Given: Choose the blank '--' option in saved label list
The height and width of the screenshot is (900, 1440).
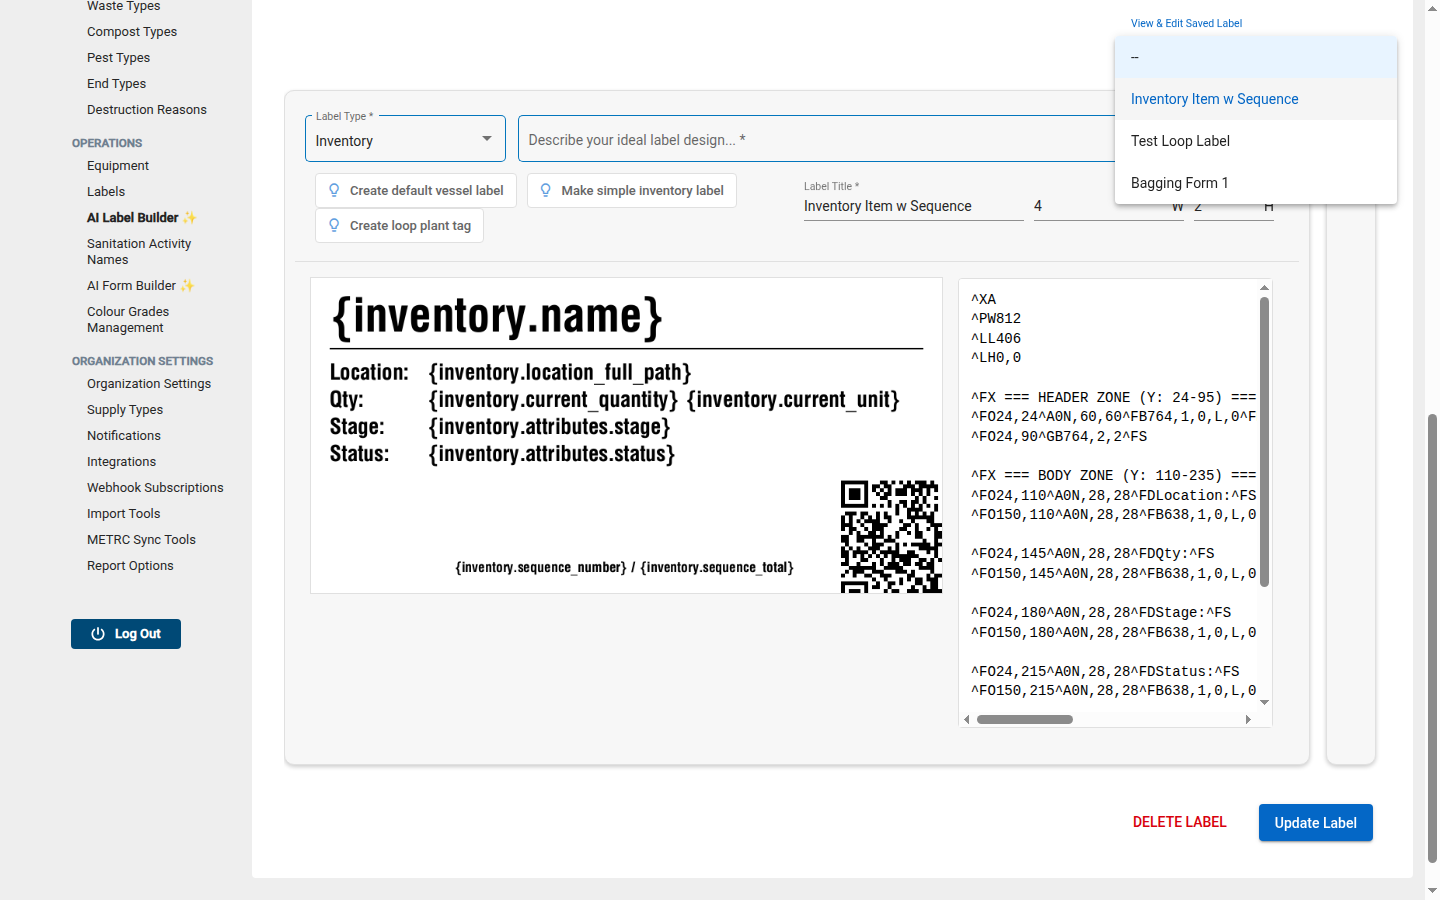Looking at the screenshot, I should click(x=1256, y=57).
